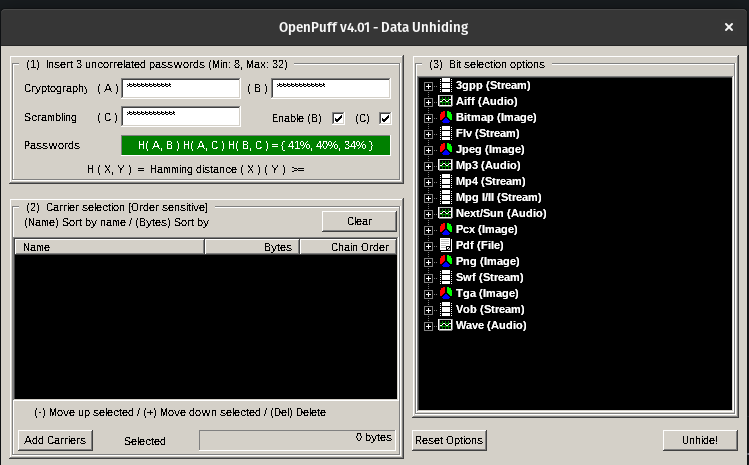Toggle the (C) scrambling password checkbox

tap(384, 118)
